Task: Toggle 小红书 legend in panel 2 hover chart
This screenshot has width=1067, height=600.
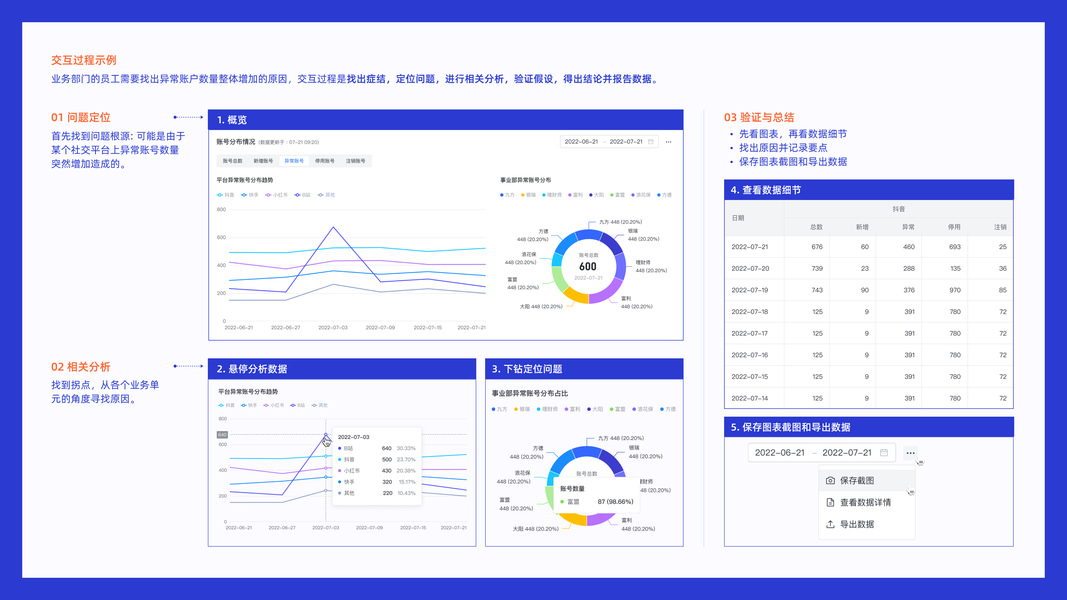Action: 274,405
